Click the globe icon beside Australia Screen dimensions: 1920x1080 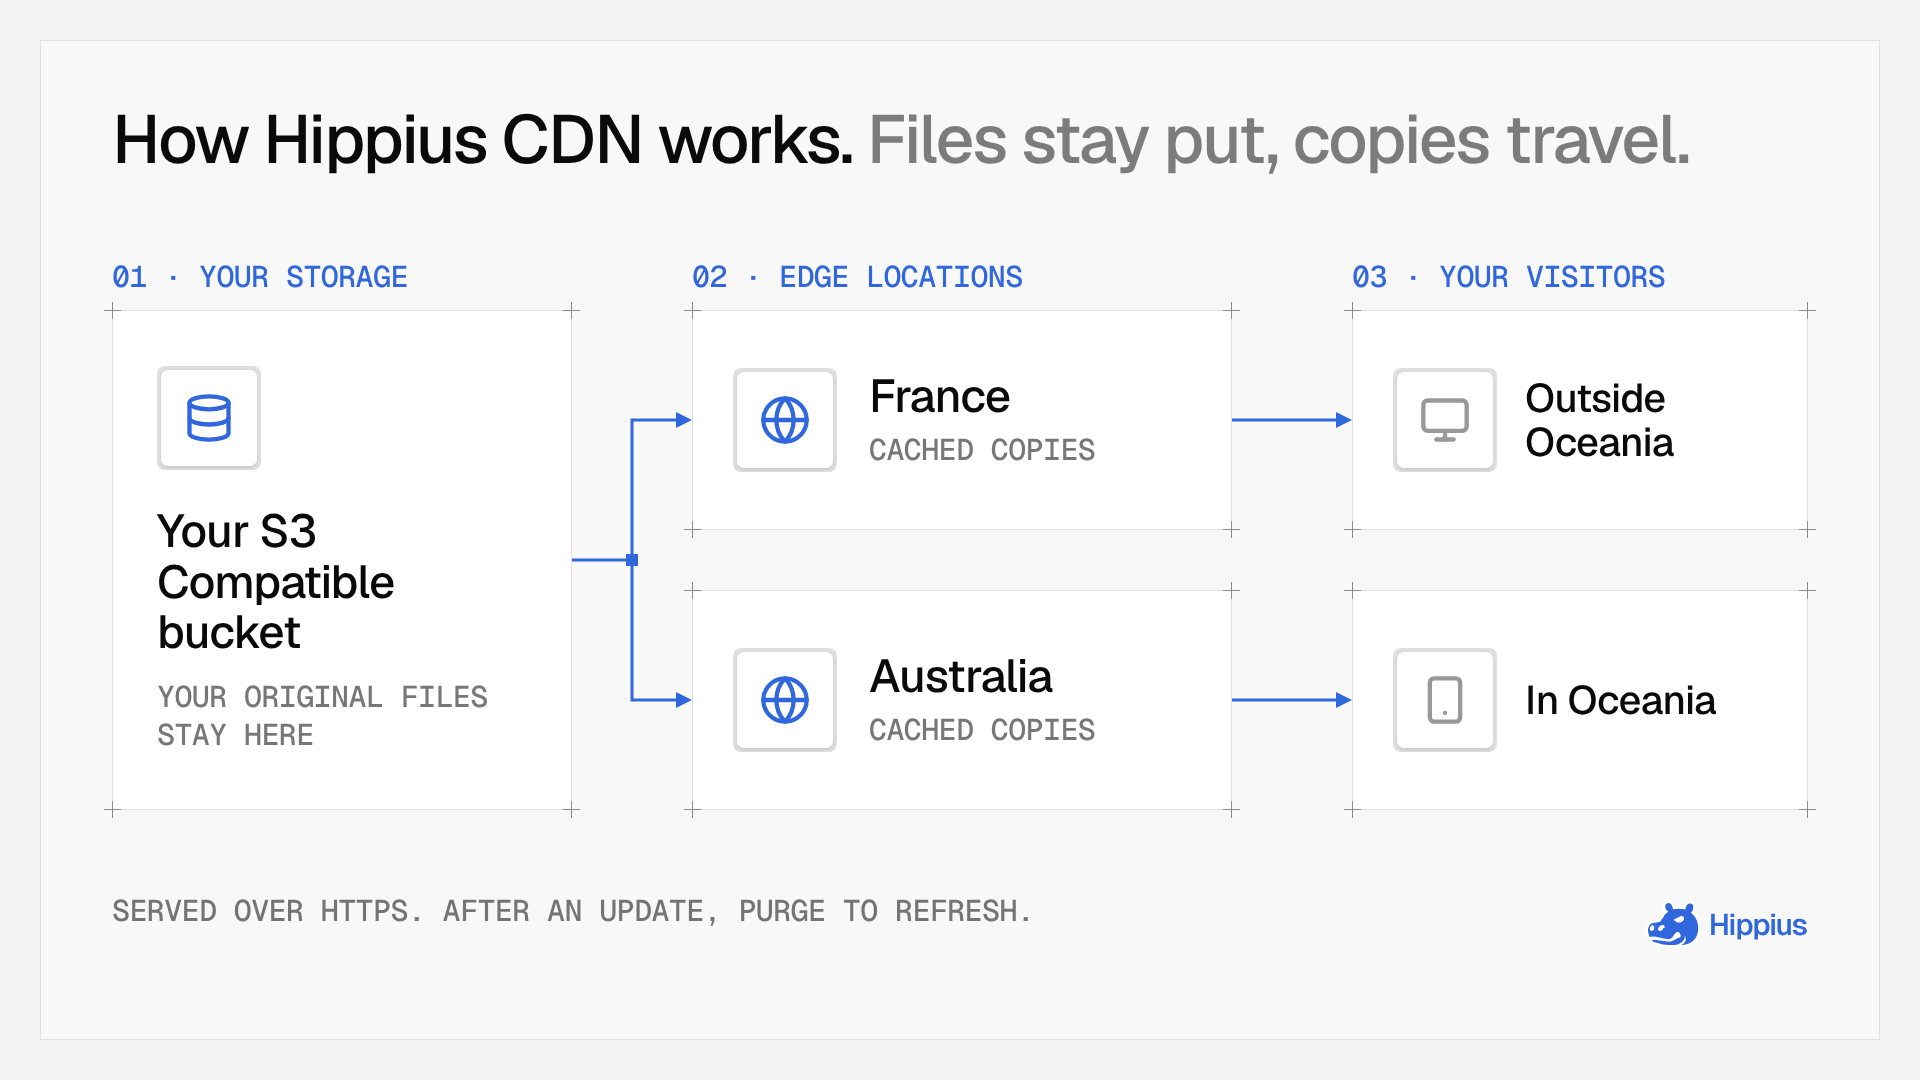point(785,700)
